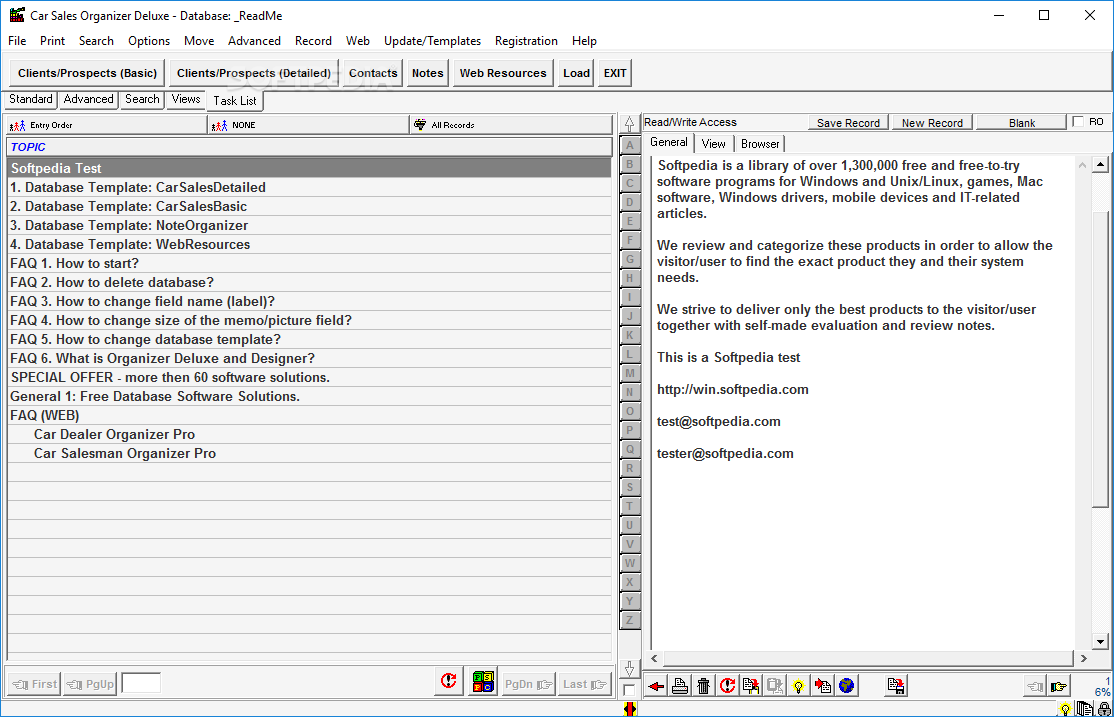The height and width of the screenshot is (717, 1114).
Task: Click the copy record document icon
Action: (x=751, y=686)
